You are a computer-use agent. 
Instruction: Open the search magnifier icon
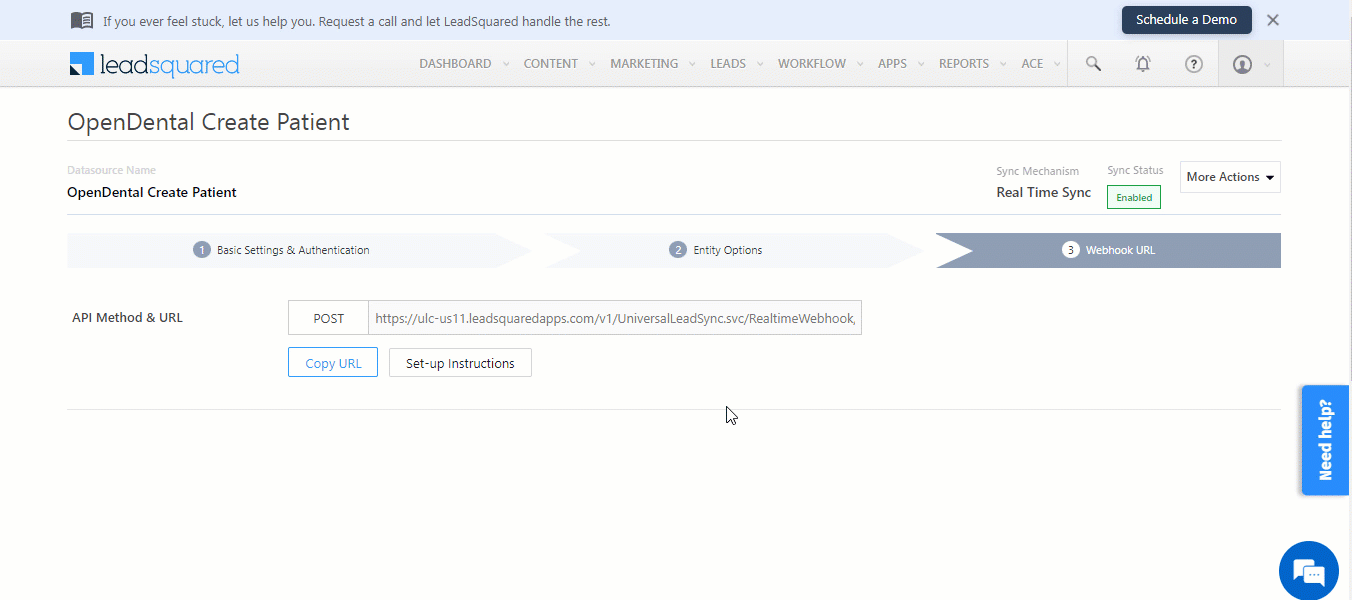[x=1093, y=63]
